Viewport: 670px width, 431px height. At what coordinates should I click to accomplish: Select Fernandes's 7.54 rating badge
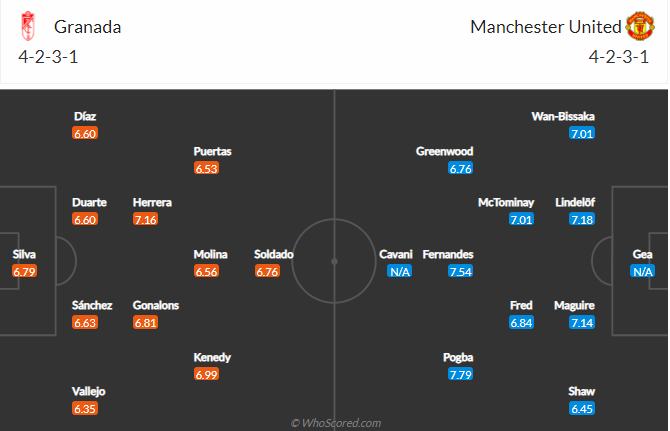pyautogui.click(x=461, y=271)
